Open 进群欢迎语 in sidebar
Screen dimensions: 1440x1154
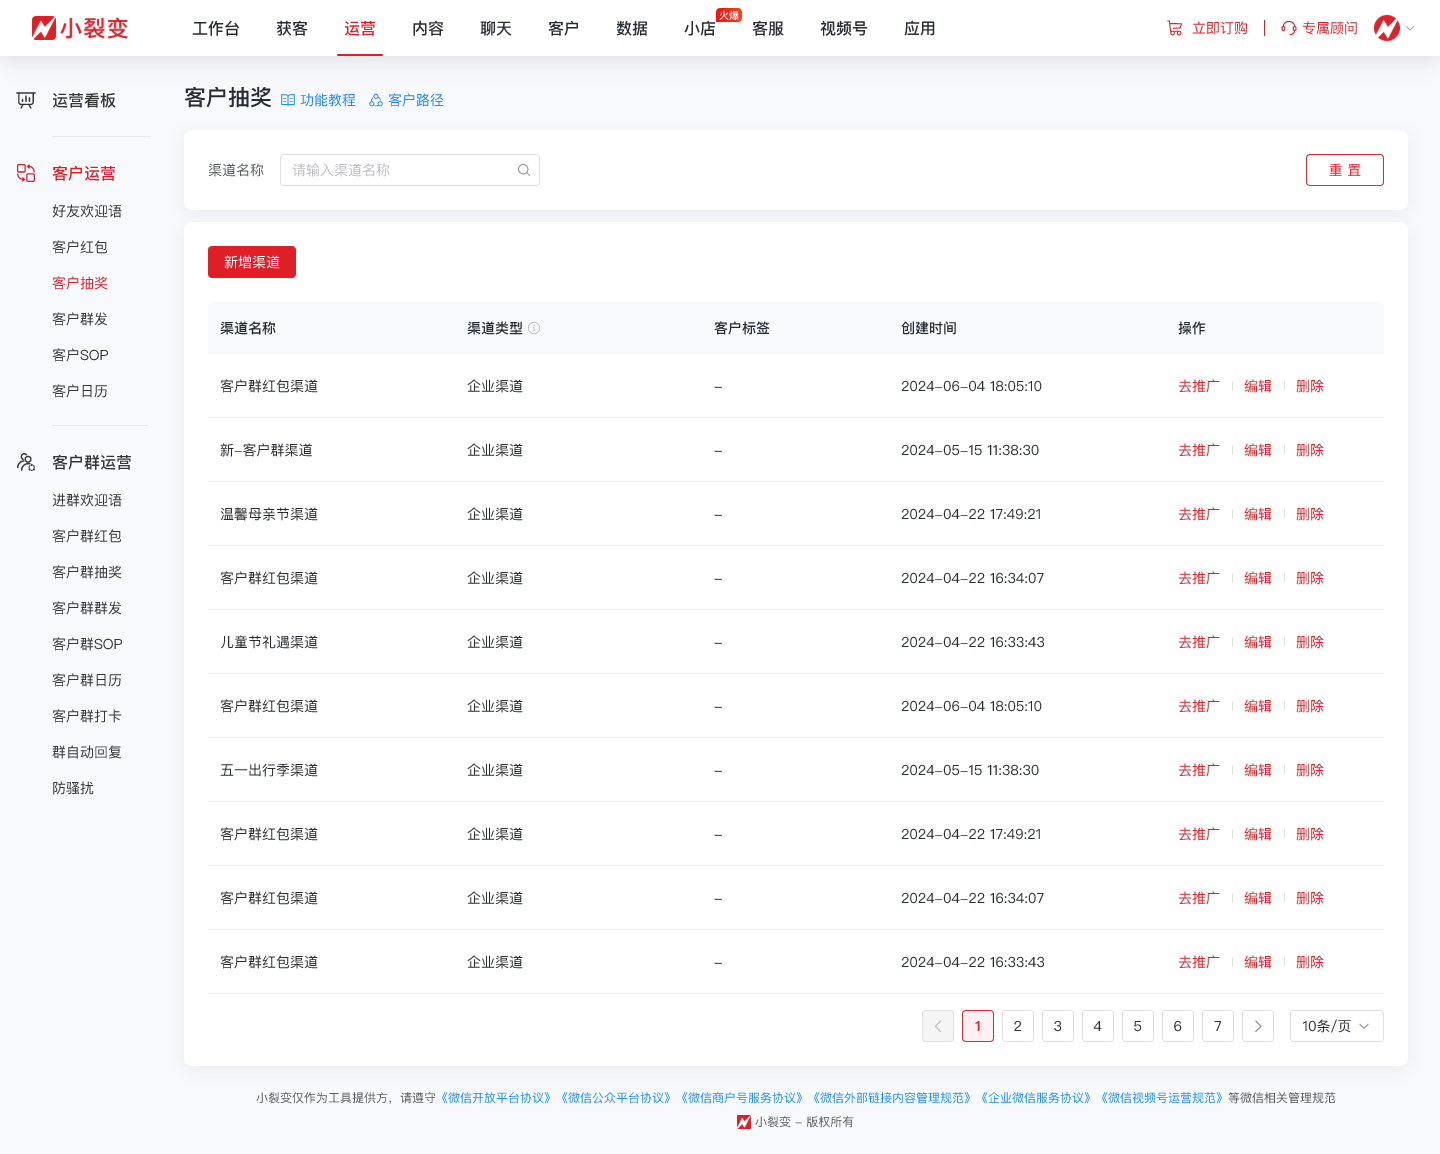(x=87, y=500)
